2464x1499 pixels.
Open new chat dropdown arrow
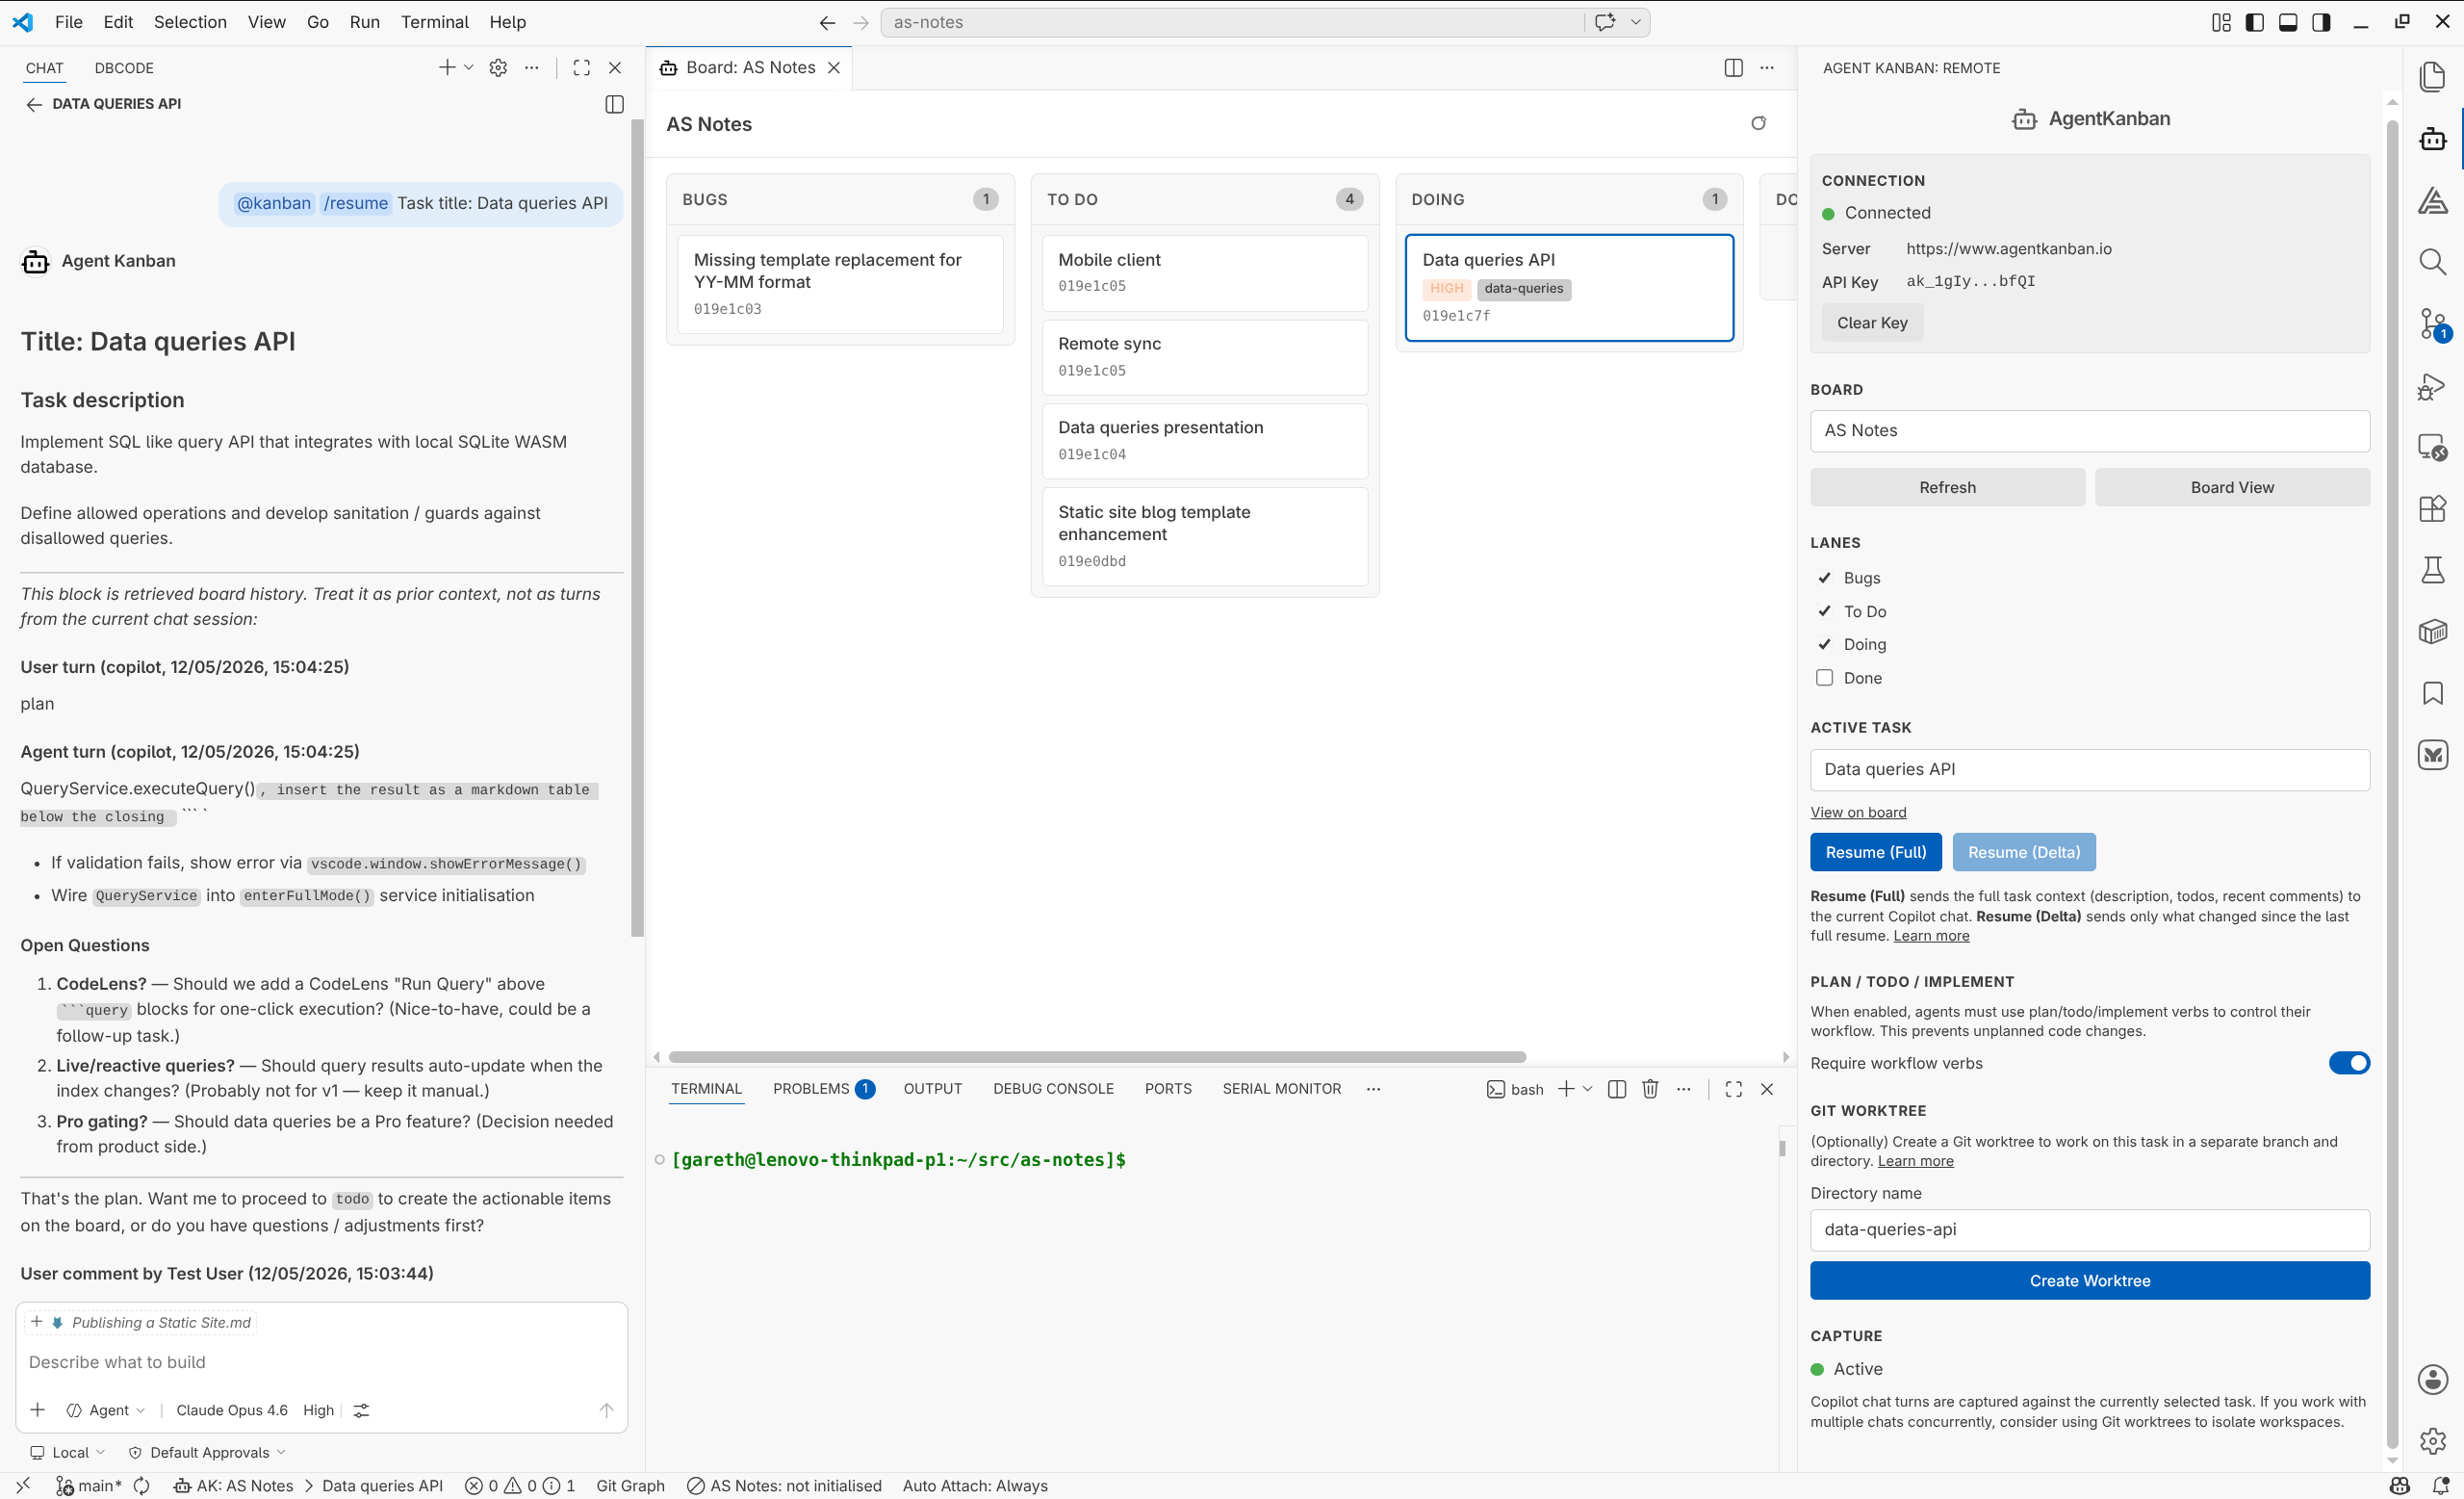click(x=468, y=67)
